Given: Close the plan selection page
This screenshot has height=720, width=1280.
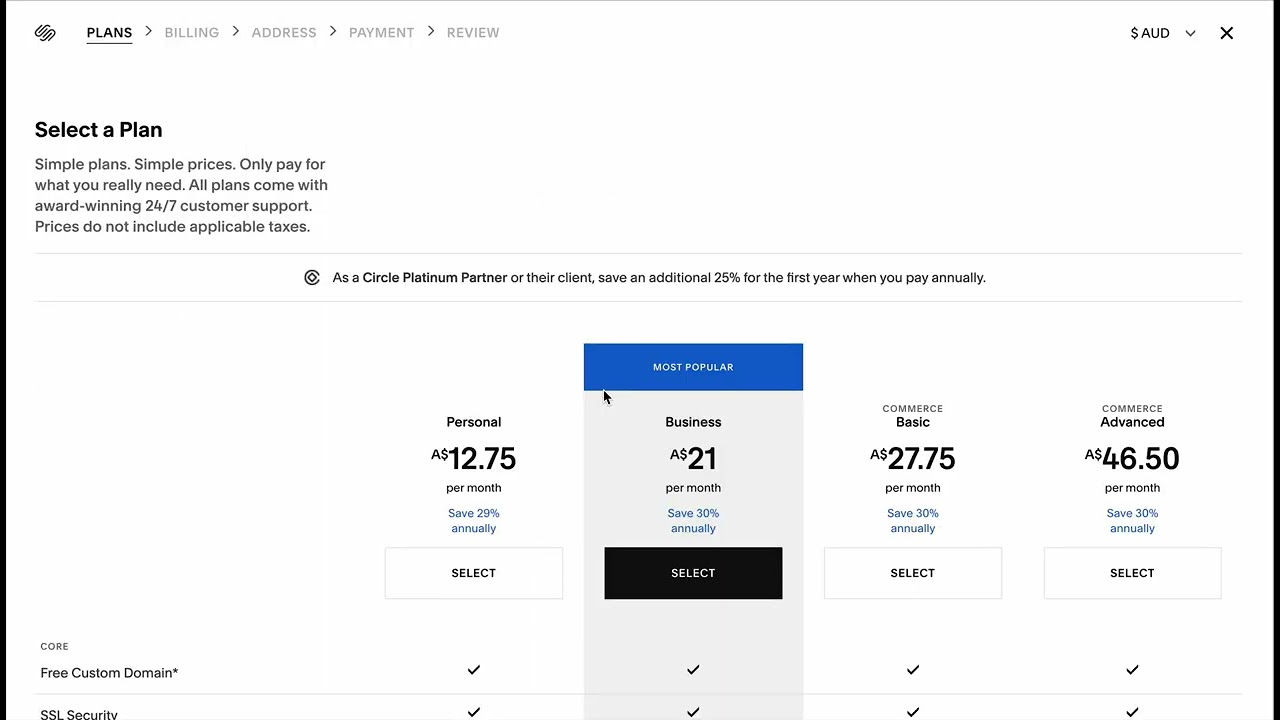Looking at the screenshot, I should coord(1227,33).
